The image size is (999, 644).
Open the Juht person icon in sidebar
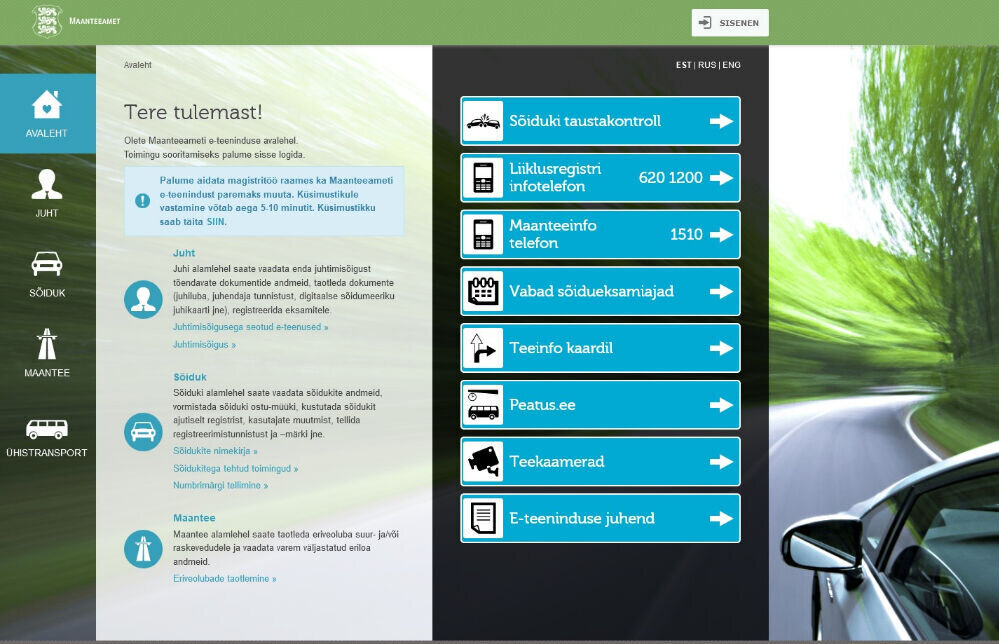pos(47,185)
